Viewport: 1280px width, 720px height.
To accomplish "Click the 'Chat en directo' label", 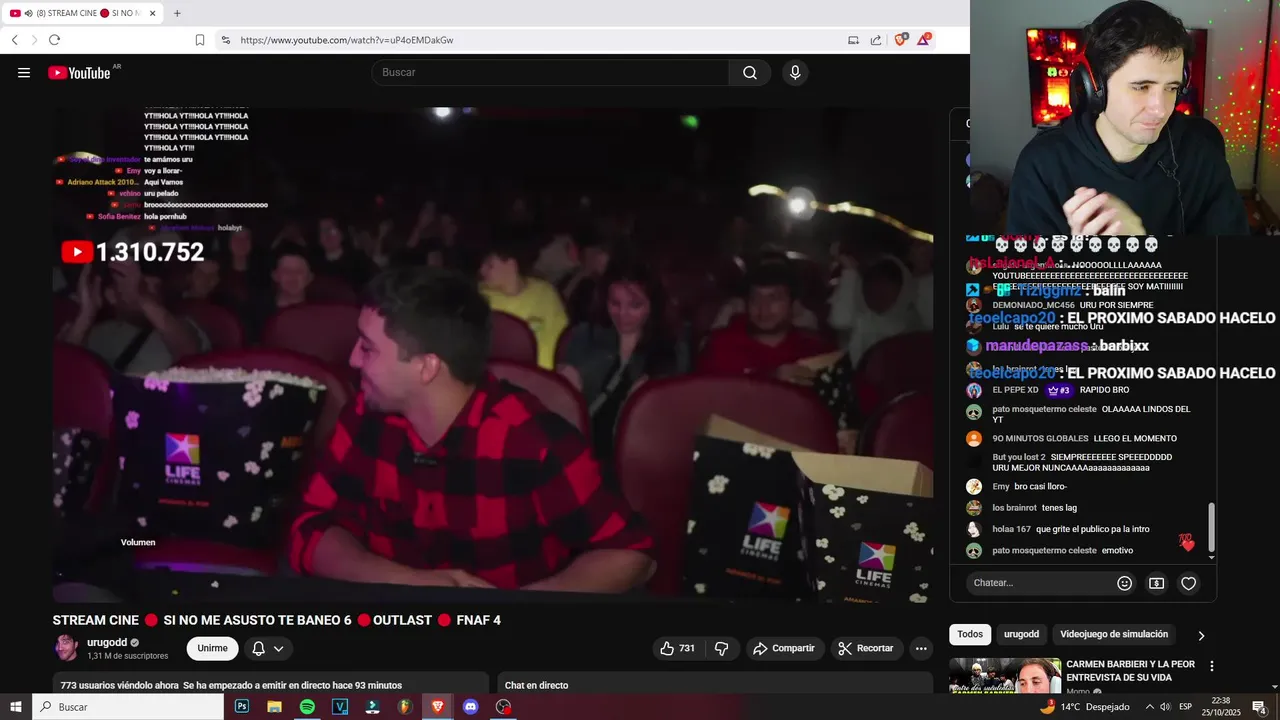I will (x=536, y=685).
